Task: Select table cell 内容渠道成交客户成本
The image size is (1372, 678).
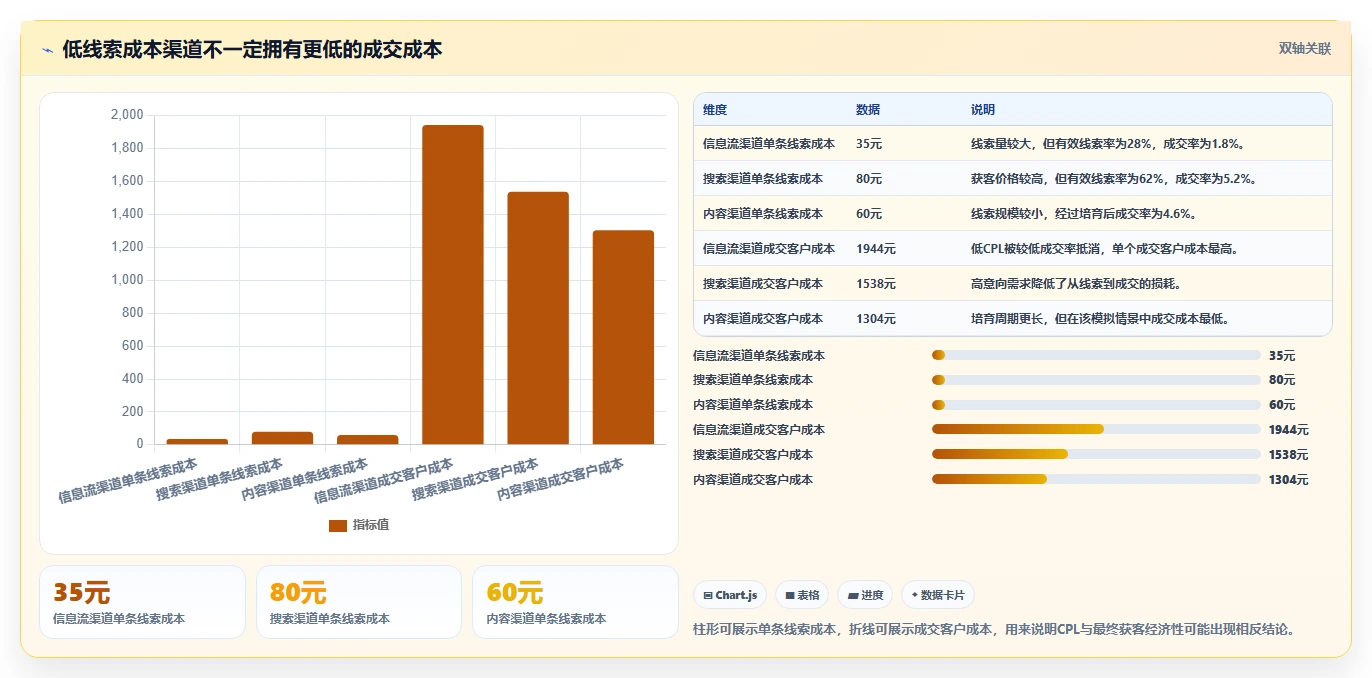Action: coord(763,319)
